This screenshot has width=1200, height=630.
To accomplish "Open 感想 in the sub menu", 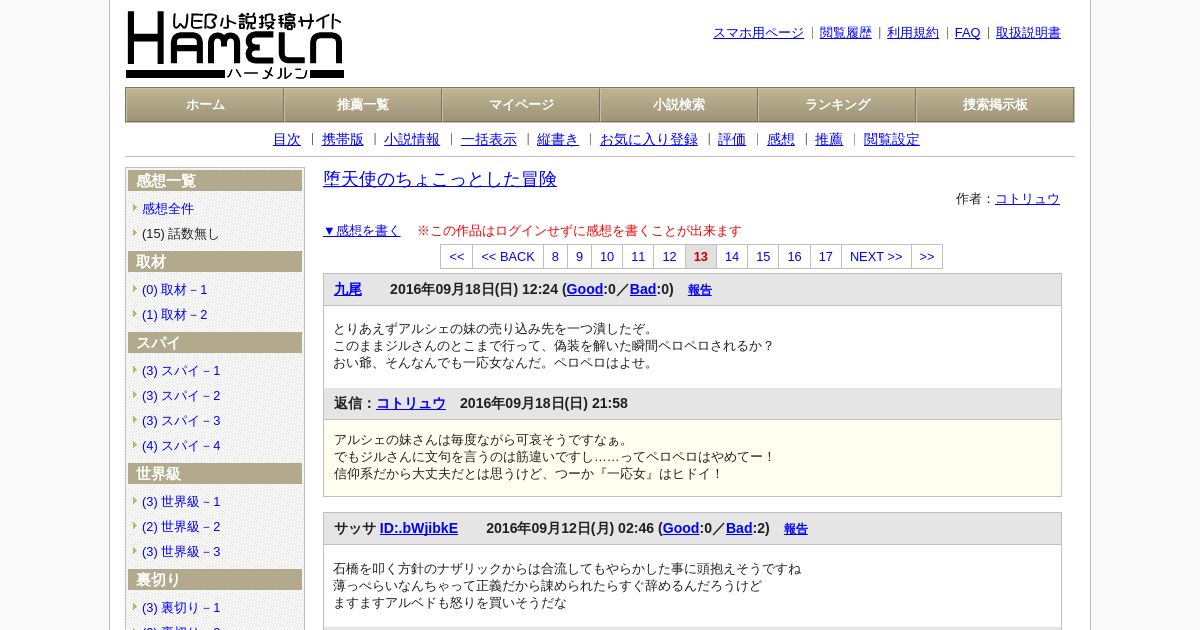I will tap(781, 140).
